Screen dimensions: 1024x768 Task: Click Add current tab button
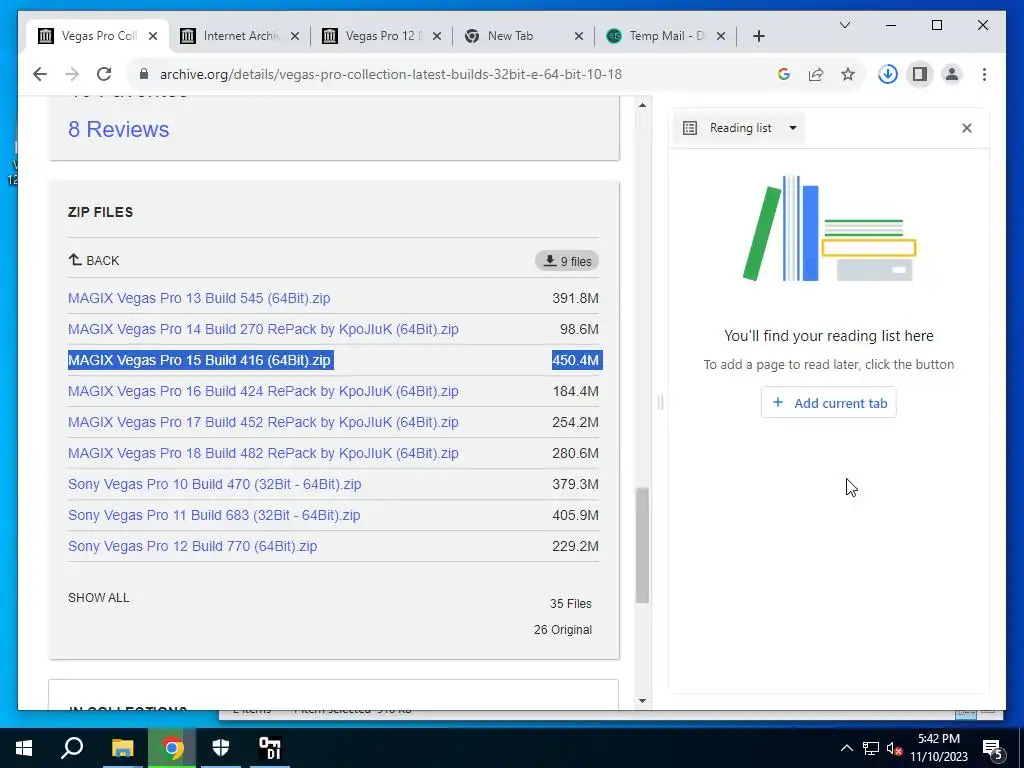[x=828, y=403]
